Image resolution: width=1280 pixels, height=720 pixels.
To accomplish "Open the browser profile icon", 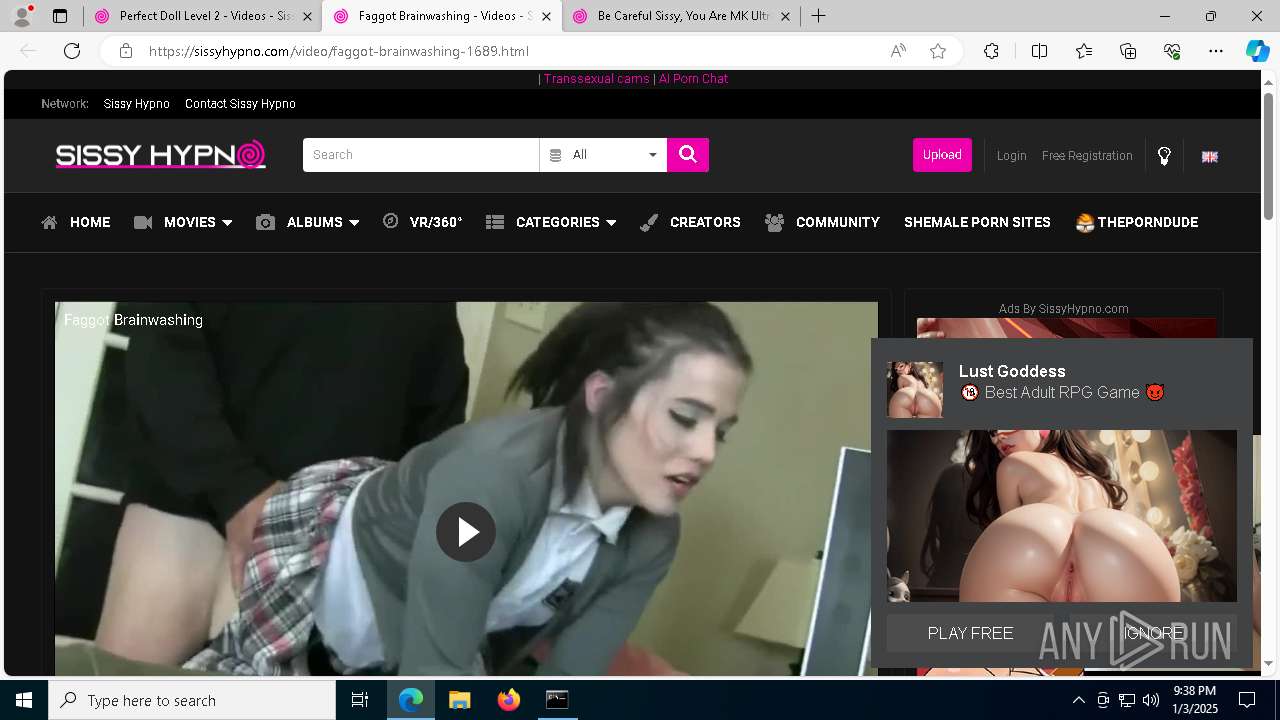I will click(x=21, y=16).
